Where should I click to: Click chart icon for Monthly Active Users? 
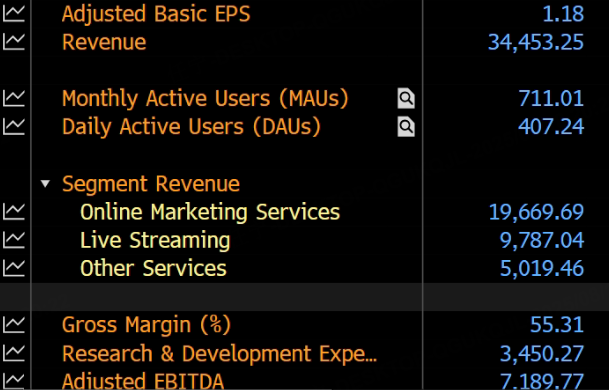click(14, 98)
